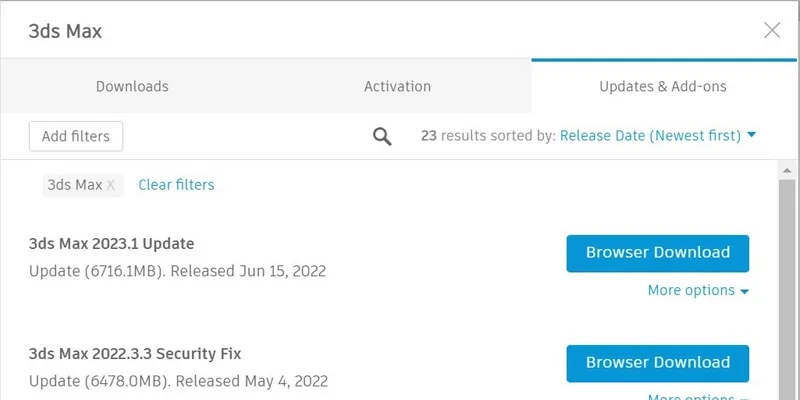
Task: Remove the 3ds Max filter chip
Action: [x=111, y=185]
